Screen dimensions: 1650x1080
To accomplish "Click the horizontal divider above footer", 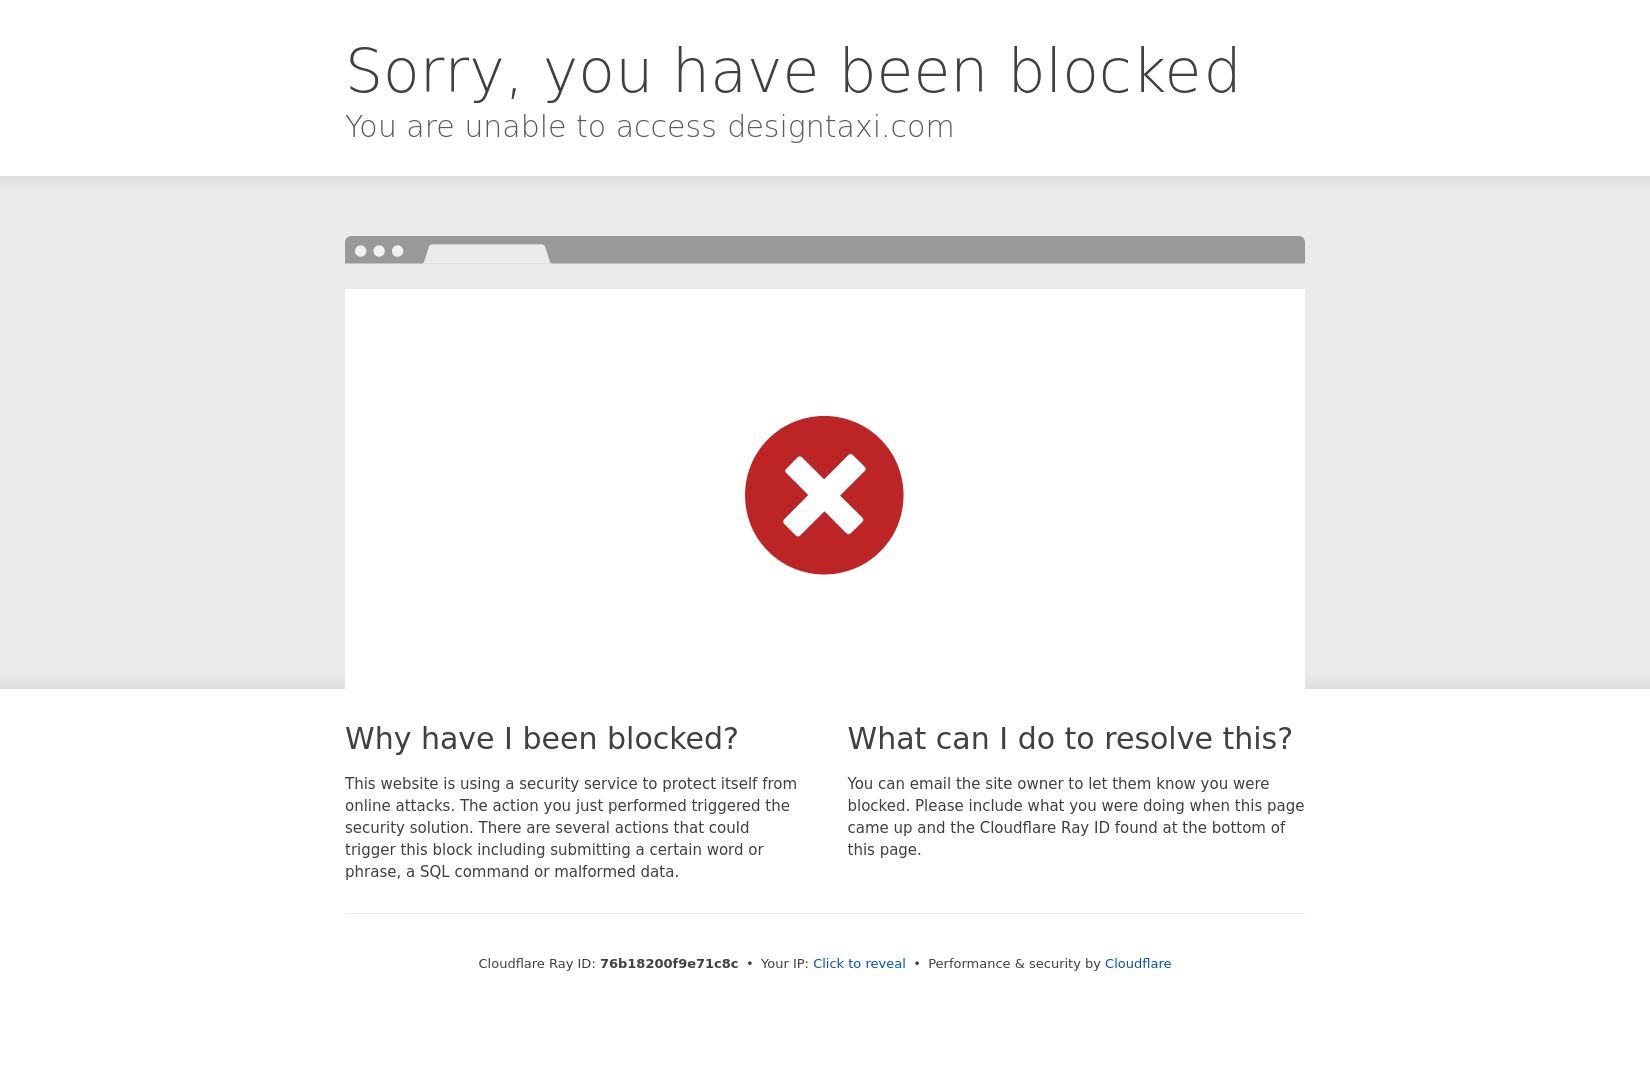I will click(825, 913).
